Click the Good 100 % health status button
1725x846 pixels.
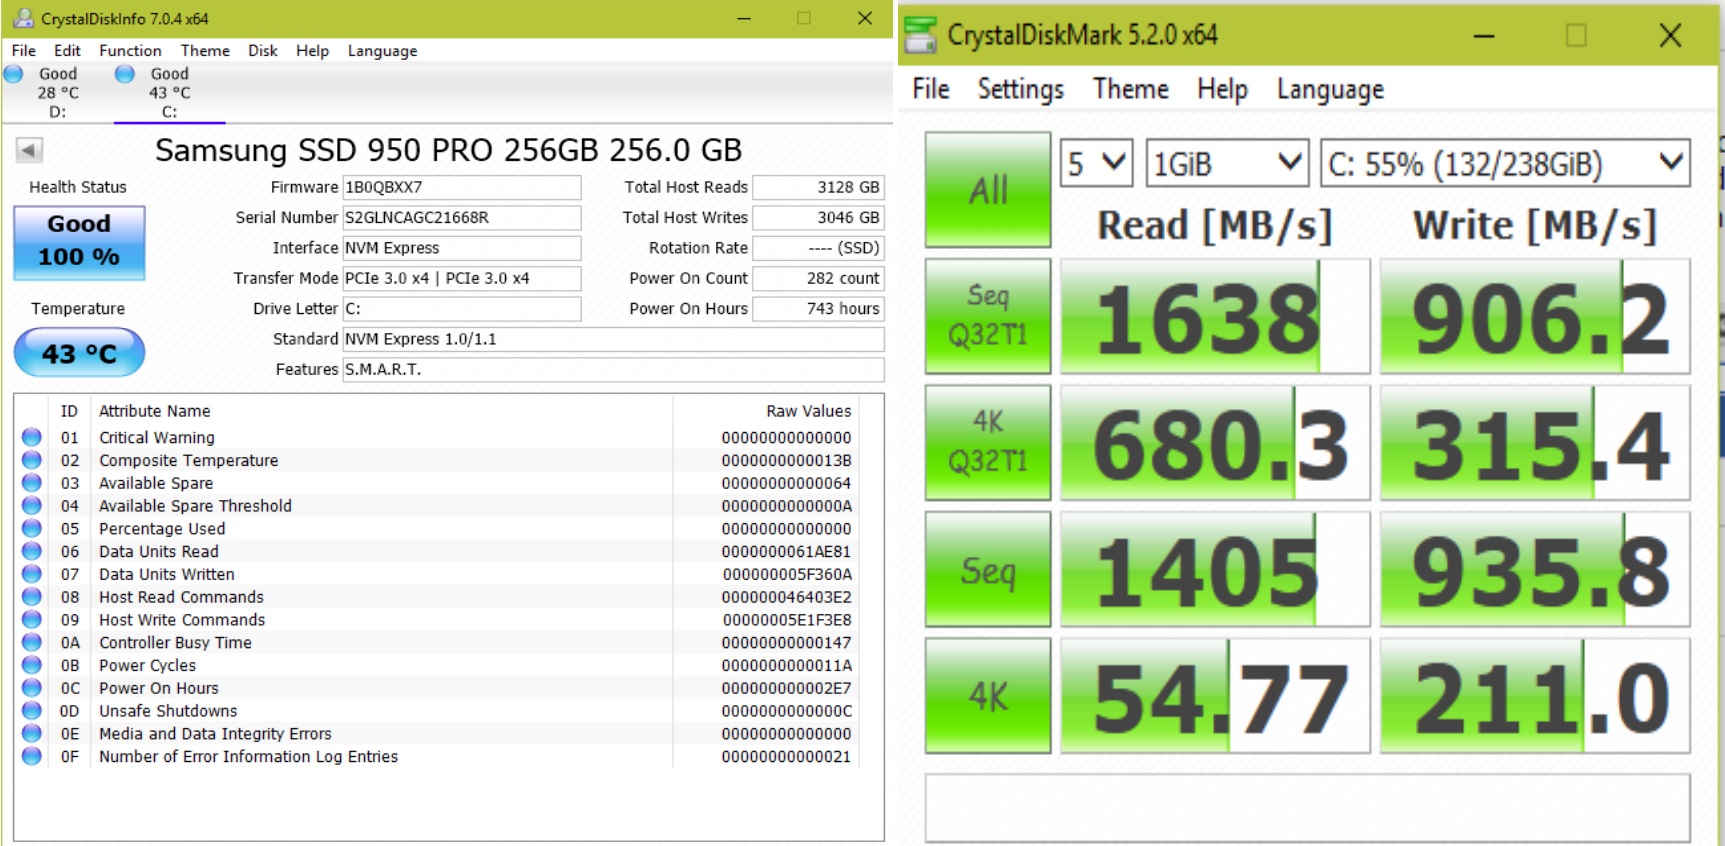[79, 242]
